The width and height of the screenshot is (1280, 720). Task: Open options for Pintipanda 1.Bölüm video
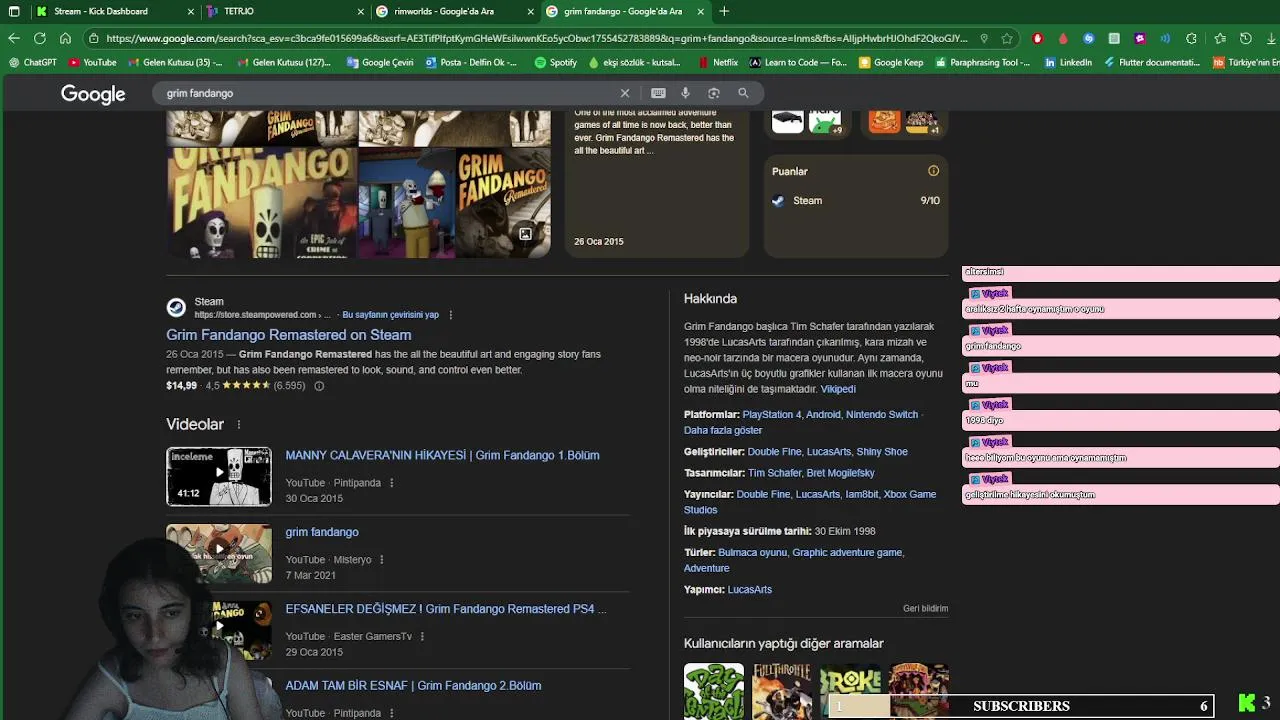click(391, 483)
